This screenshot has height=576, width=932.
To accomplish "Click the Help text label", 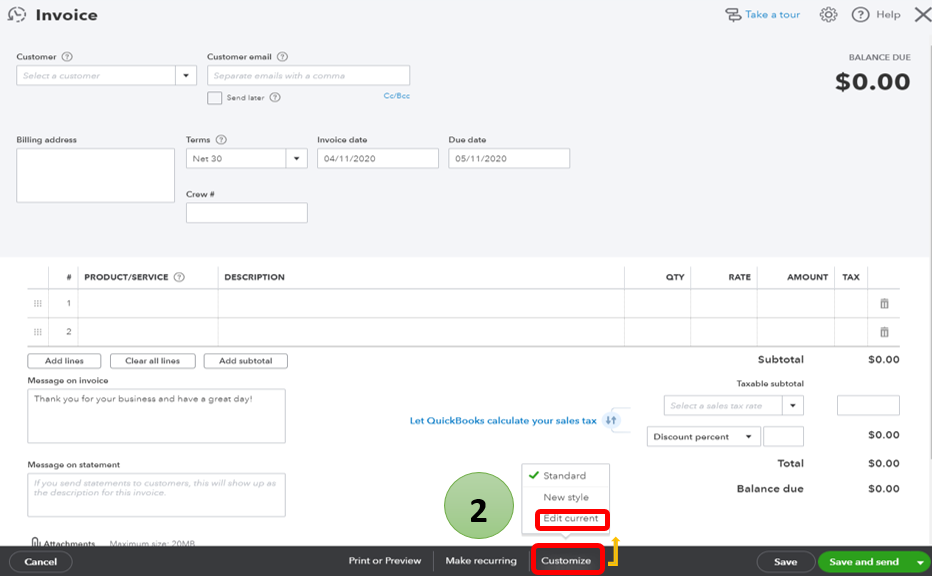I will click(888, 15).
